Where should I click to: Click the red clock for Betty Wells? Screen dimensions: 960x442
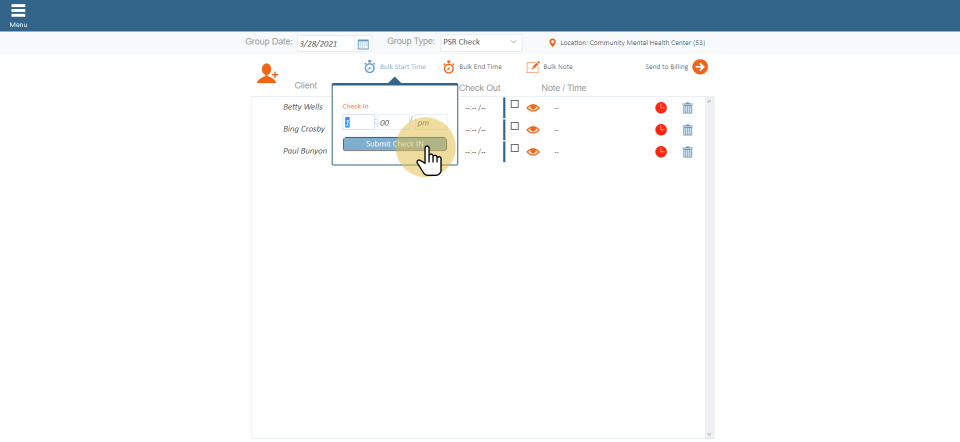(660, 108)
